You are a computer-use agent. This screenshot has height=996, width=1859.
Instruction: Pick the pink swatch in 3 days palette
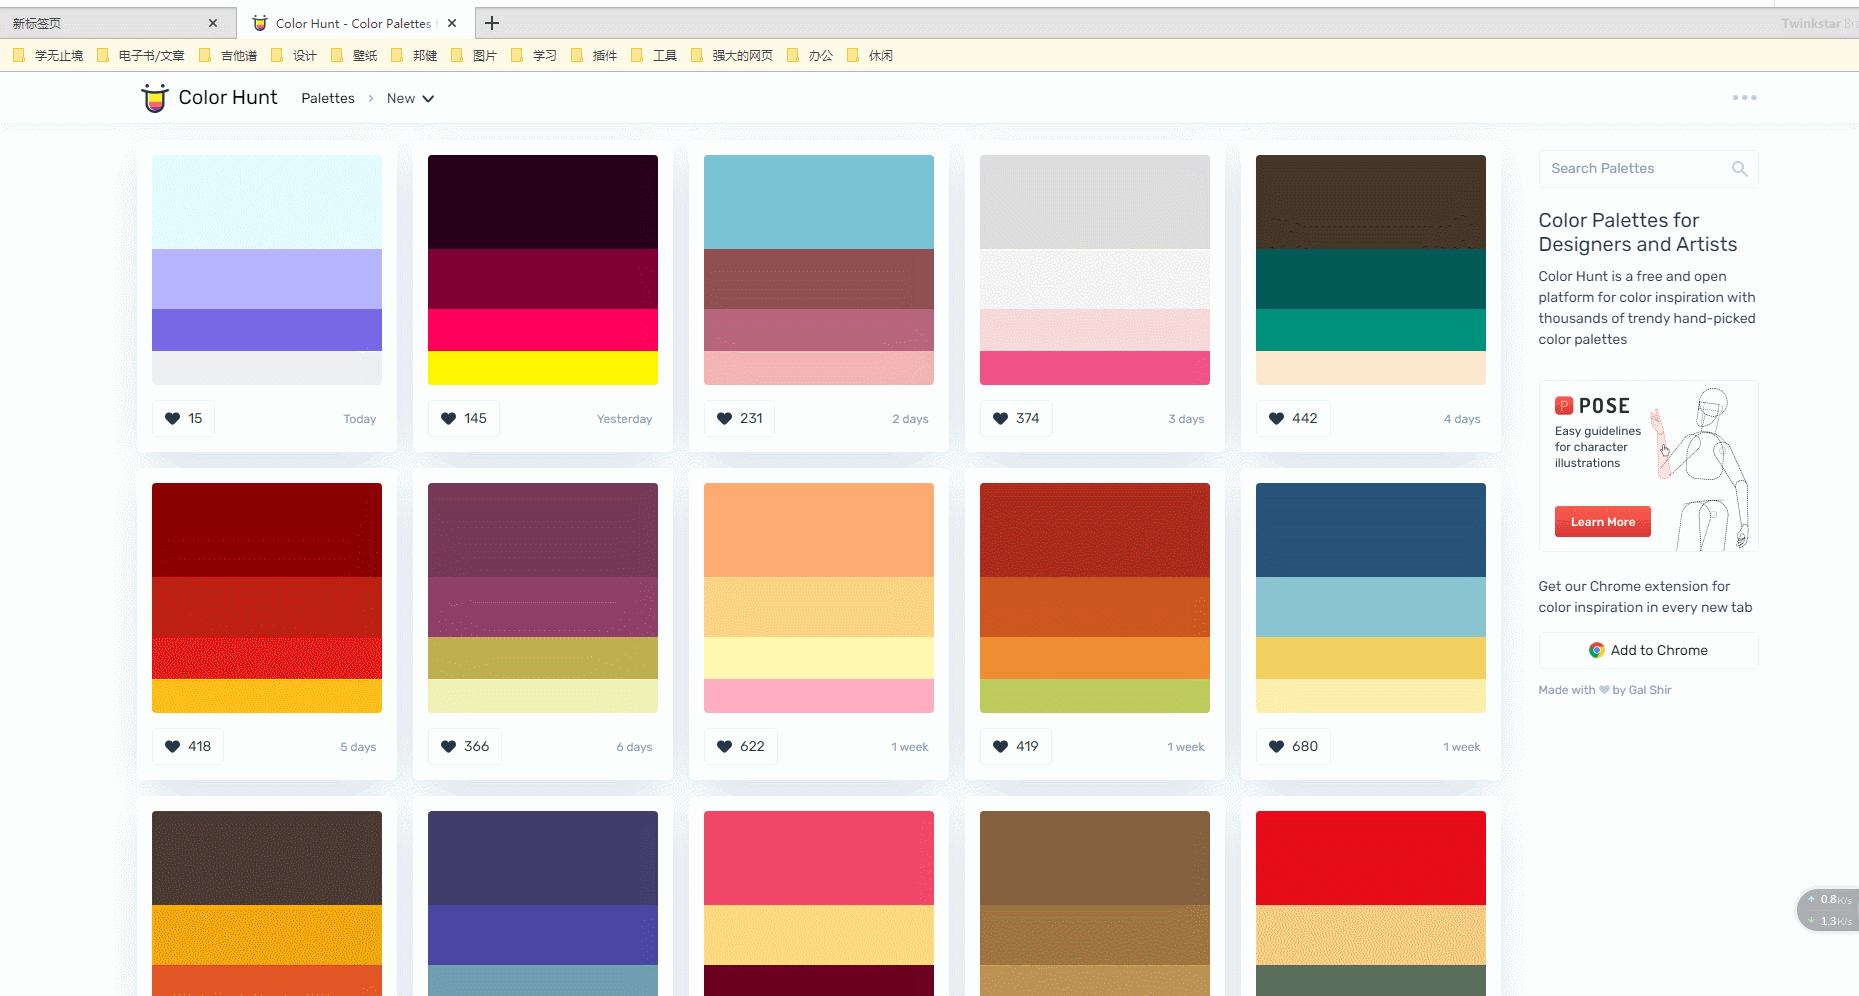click(1095, 368)
